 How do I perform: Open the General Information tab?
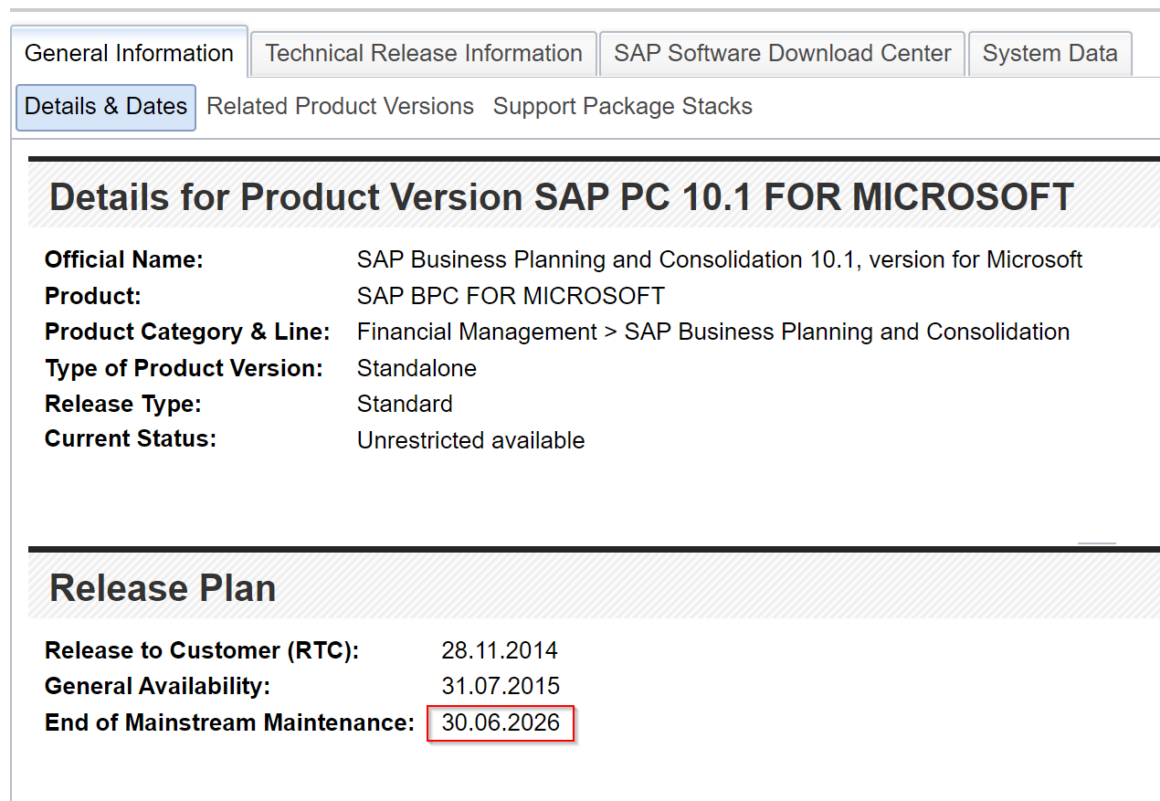(x=129, y=54)
